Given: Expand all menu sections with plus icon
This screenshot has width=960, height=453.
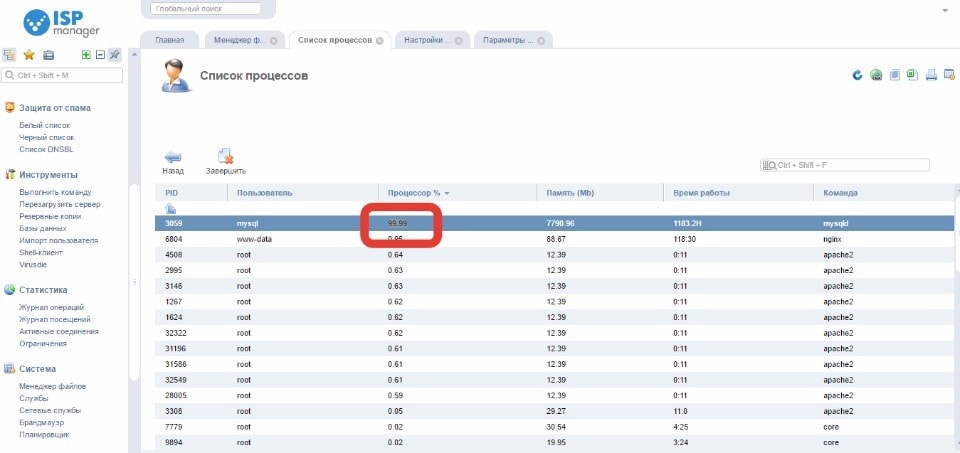Looking at the screenshot, I should [x=86, y=55].
